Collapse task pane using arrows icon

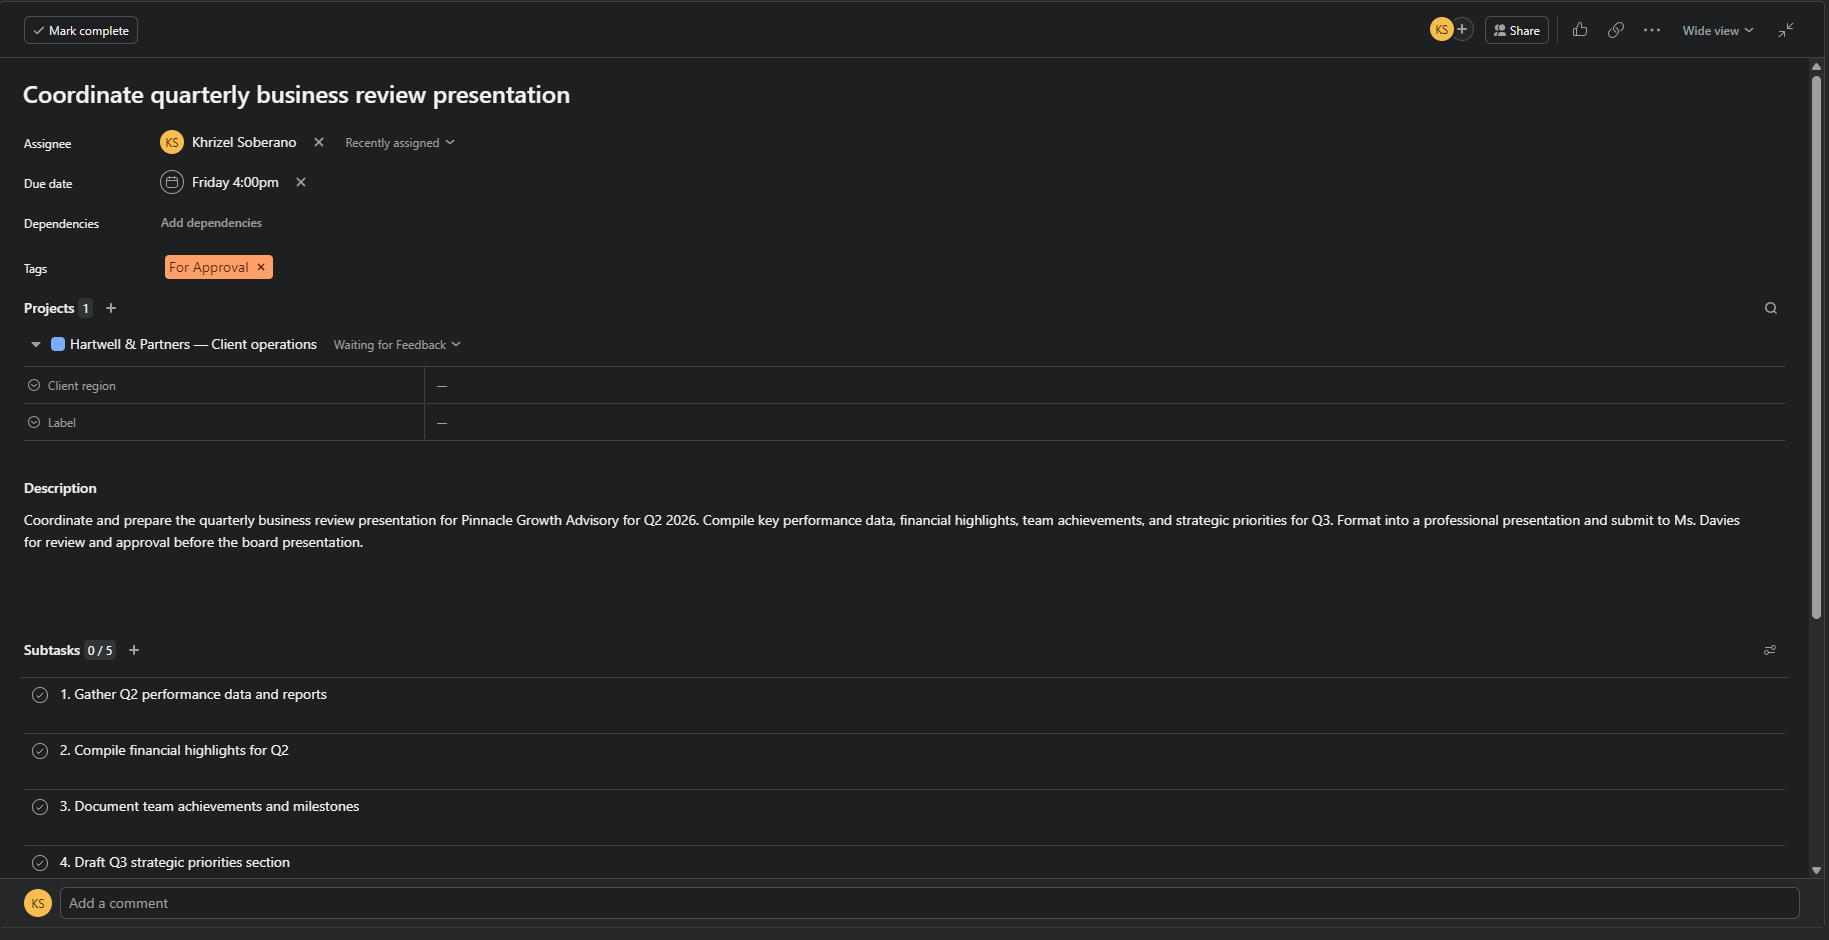click(1786, 30)
